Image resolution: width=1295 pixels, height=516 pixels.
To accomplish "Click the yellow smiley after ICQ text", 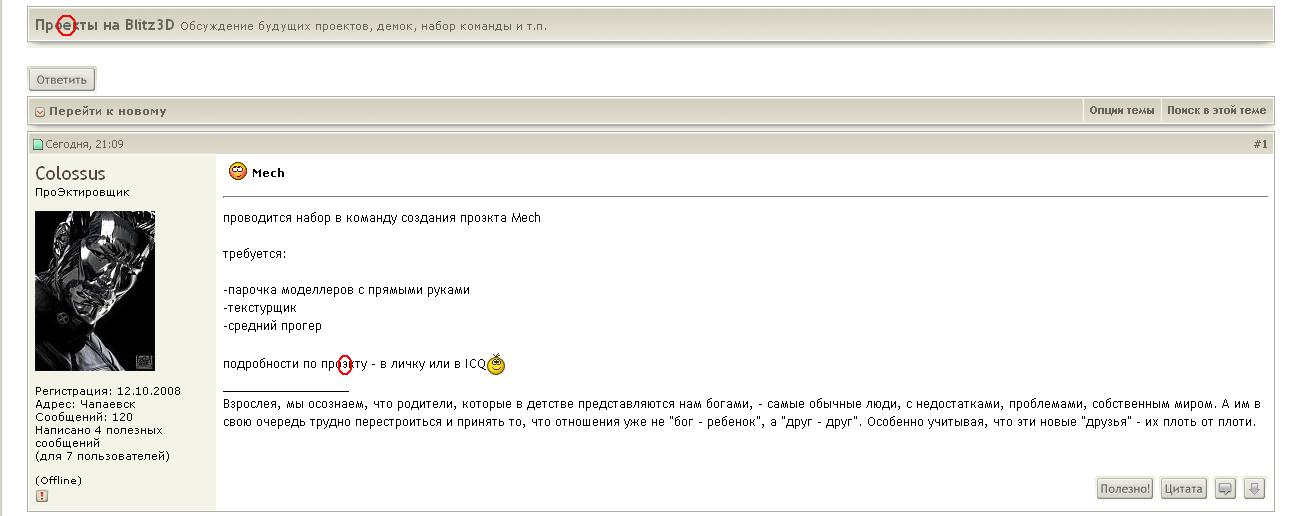I will click(496, 365).
